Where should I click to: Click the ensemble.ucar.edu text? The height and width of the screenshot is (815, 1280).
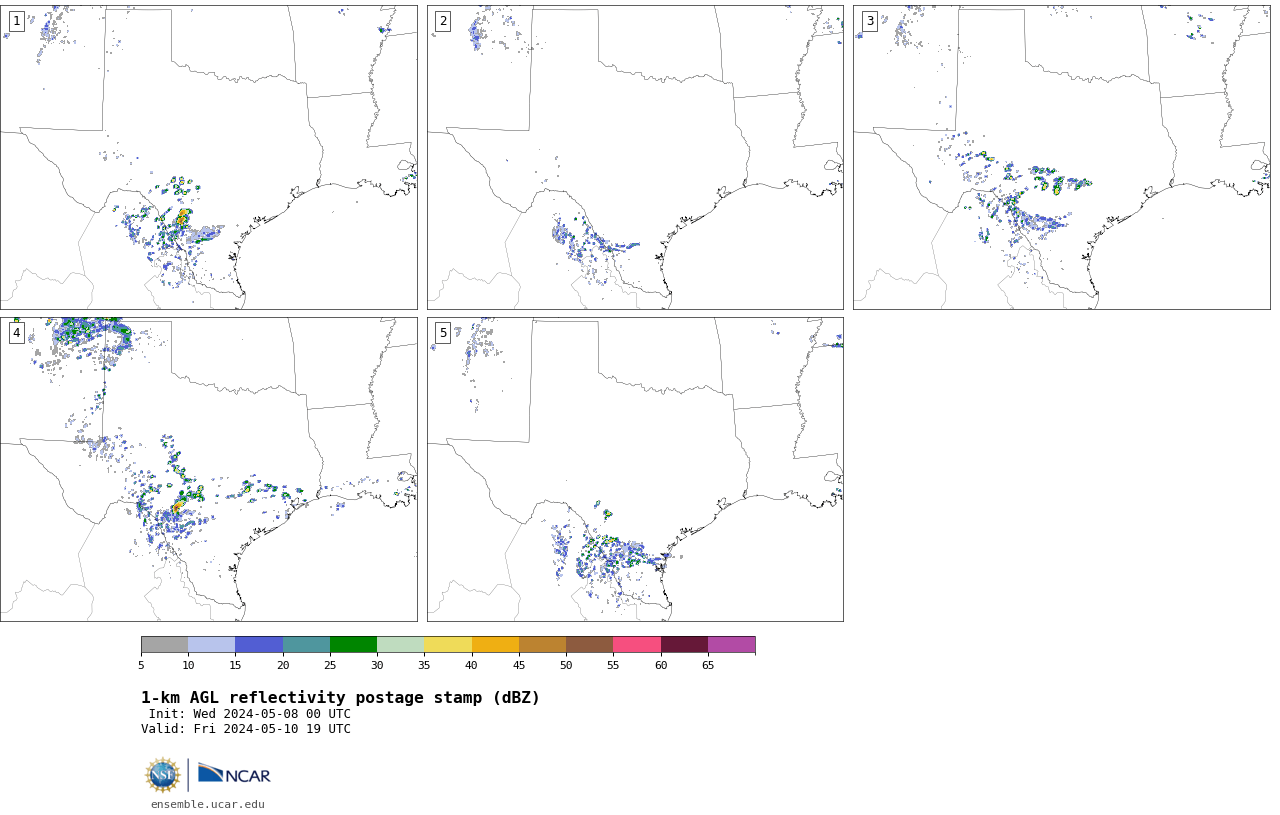coord(208,804)
